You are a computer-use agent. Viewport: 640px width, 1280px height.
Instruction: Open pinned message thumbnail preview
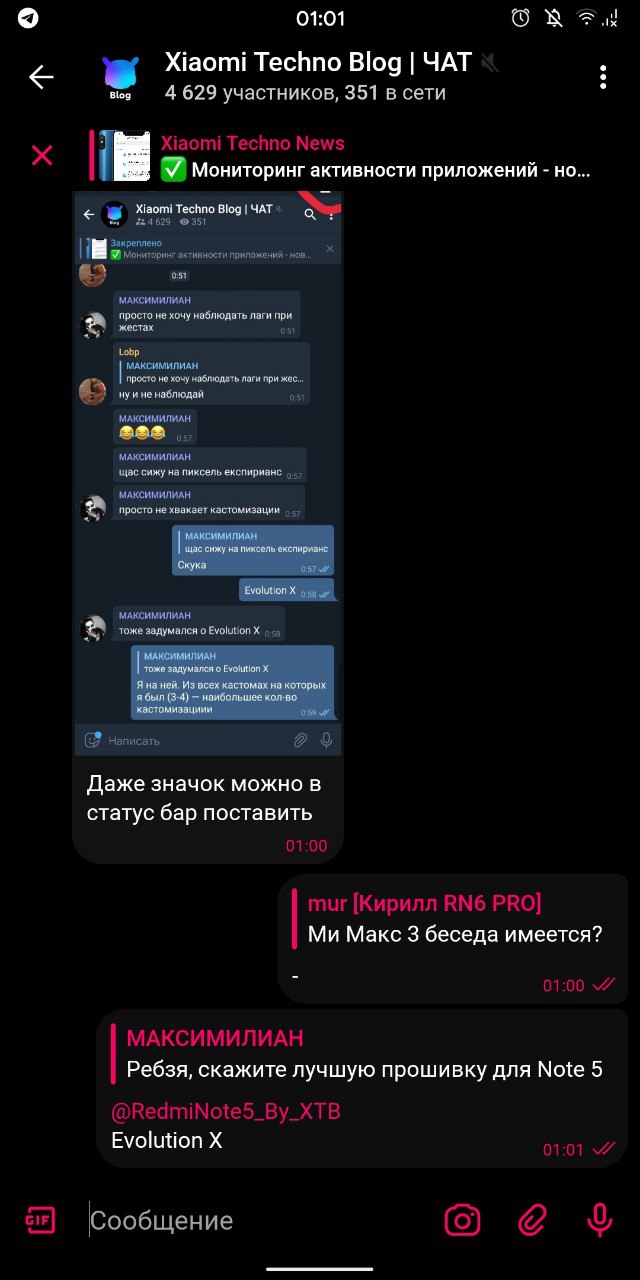click(124, 156)
